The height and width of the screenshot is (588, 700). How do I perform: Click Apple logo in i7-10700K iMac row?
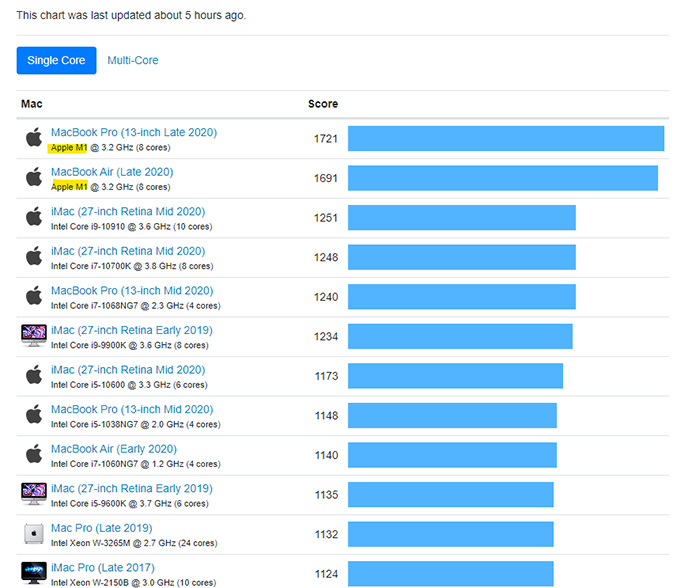[34, 256]
